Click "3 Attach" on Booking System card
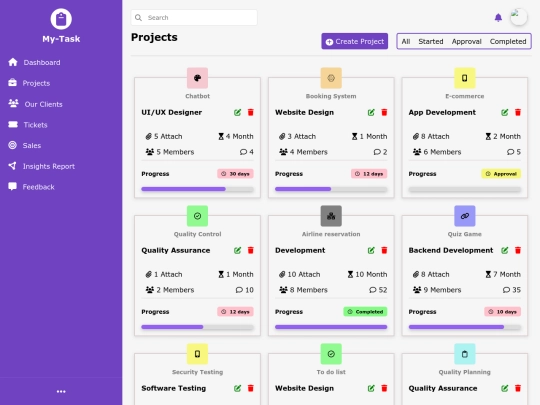 [298, 136]
